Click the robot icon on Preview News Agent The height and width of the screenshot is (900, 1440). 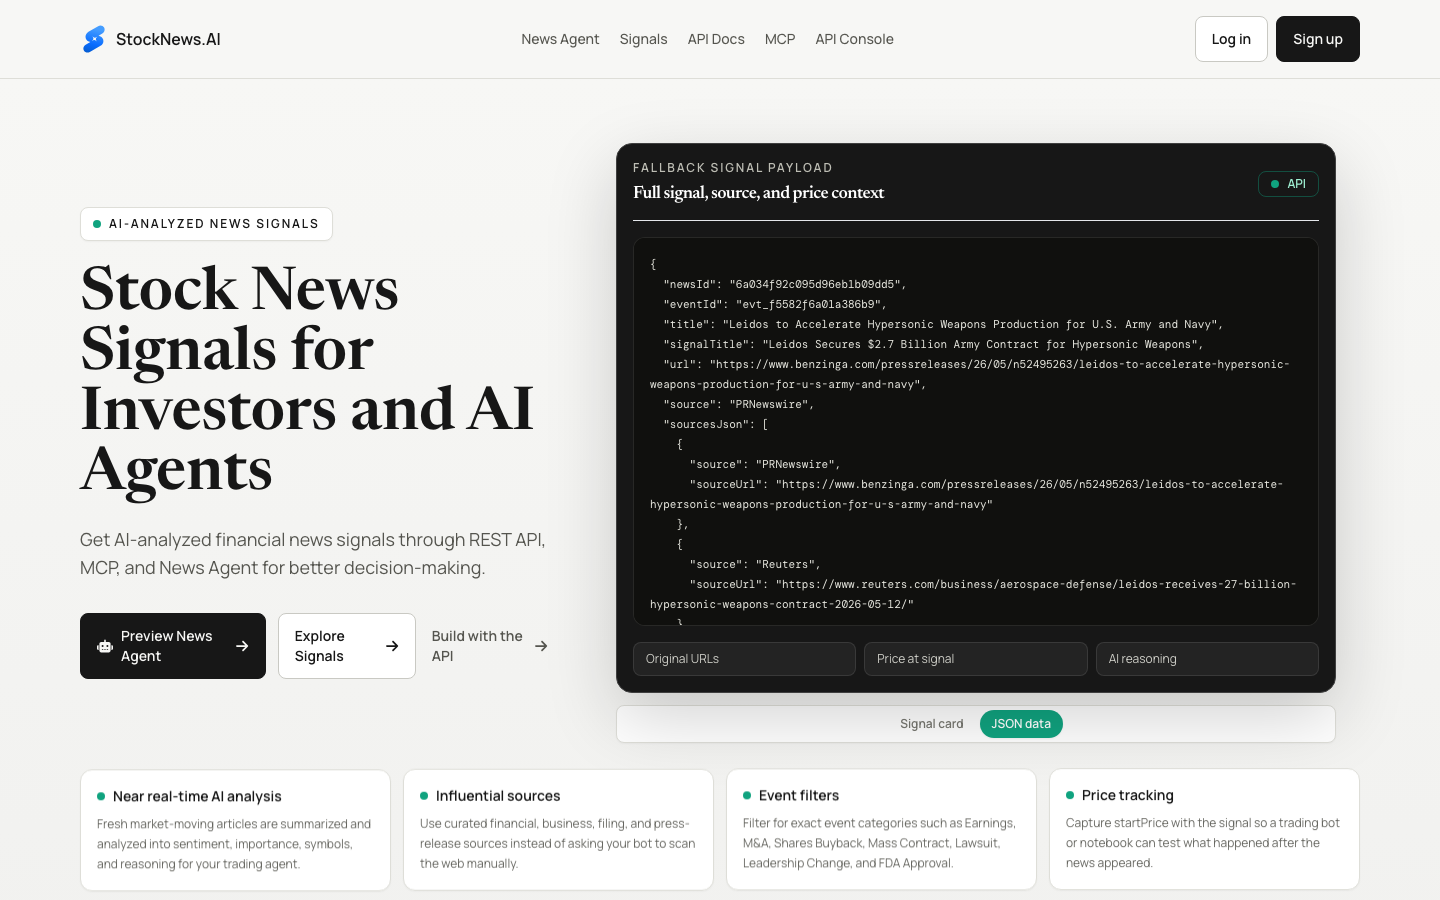(x=105, y=646)
